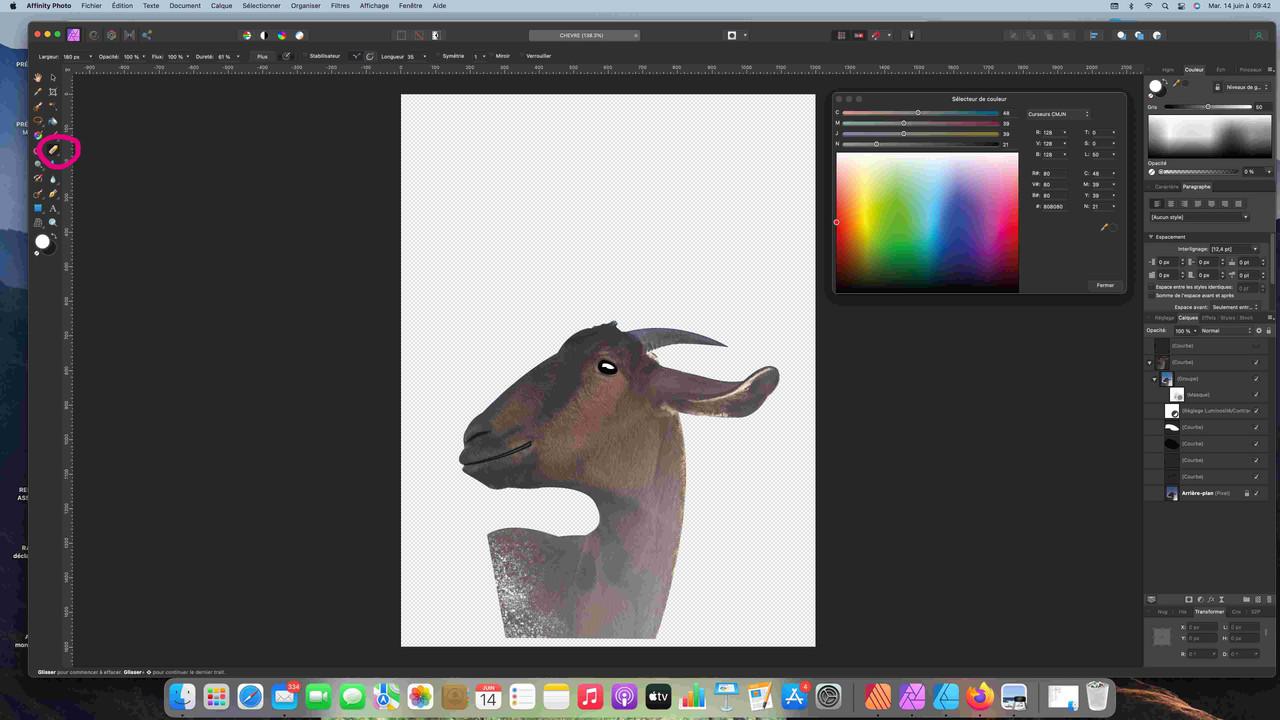Click the color picker eyedropper in Sélecteur de couleur
The height and width of the screenshot is (720, 1280).
(x=1104, y=228)
